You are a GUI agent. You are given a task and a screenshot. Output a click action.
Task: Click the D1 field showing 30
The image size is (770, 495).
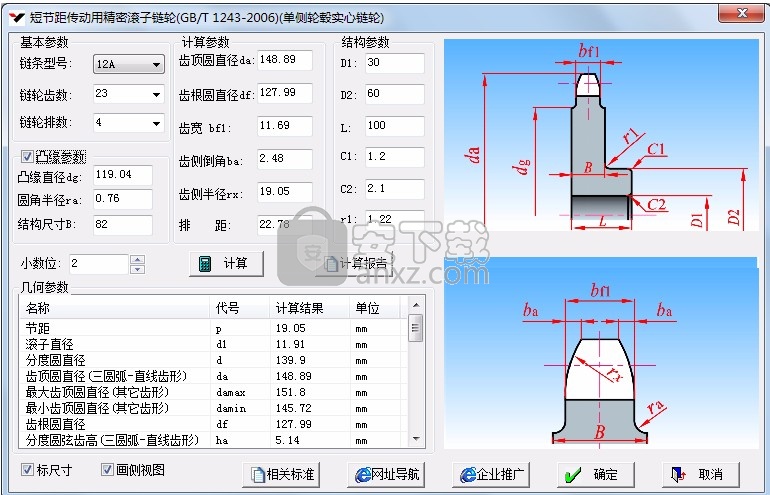[395, 63]
